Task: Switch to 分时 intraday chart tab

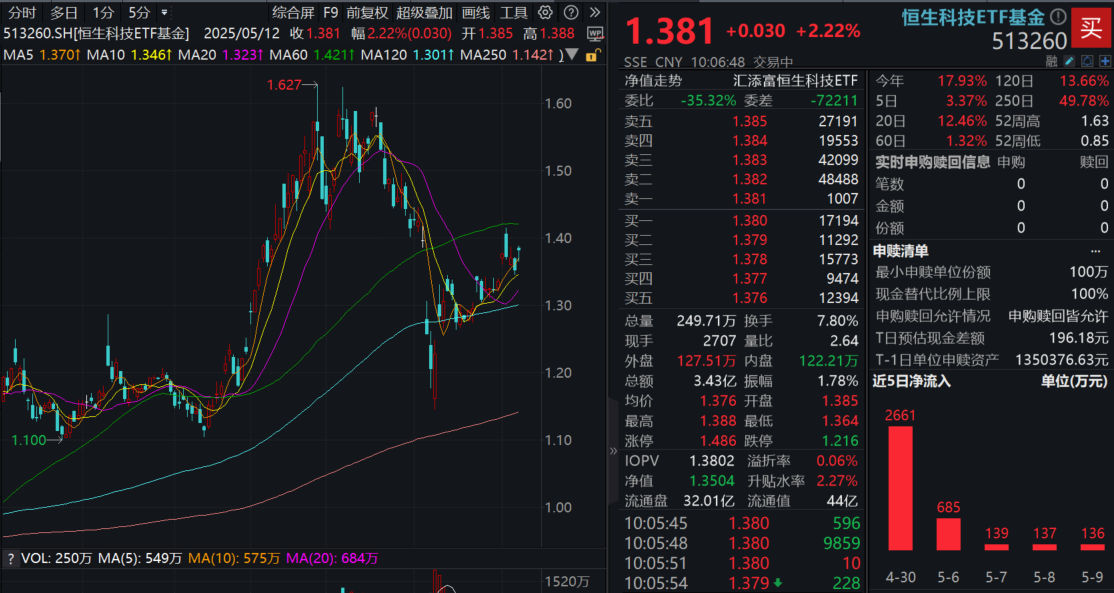Action: [22, 13]
